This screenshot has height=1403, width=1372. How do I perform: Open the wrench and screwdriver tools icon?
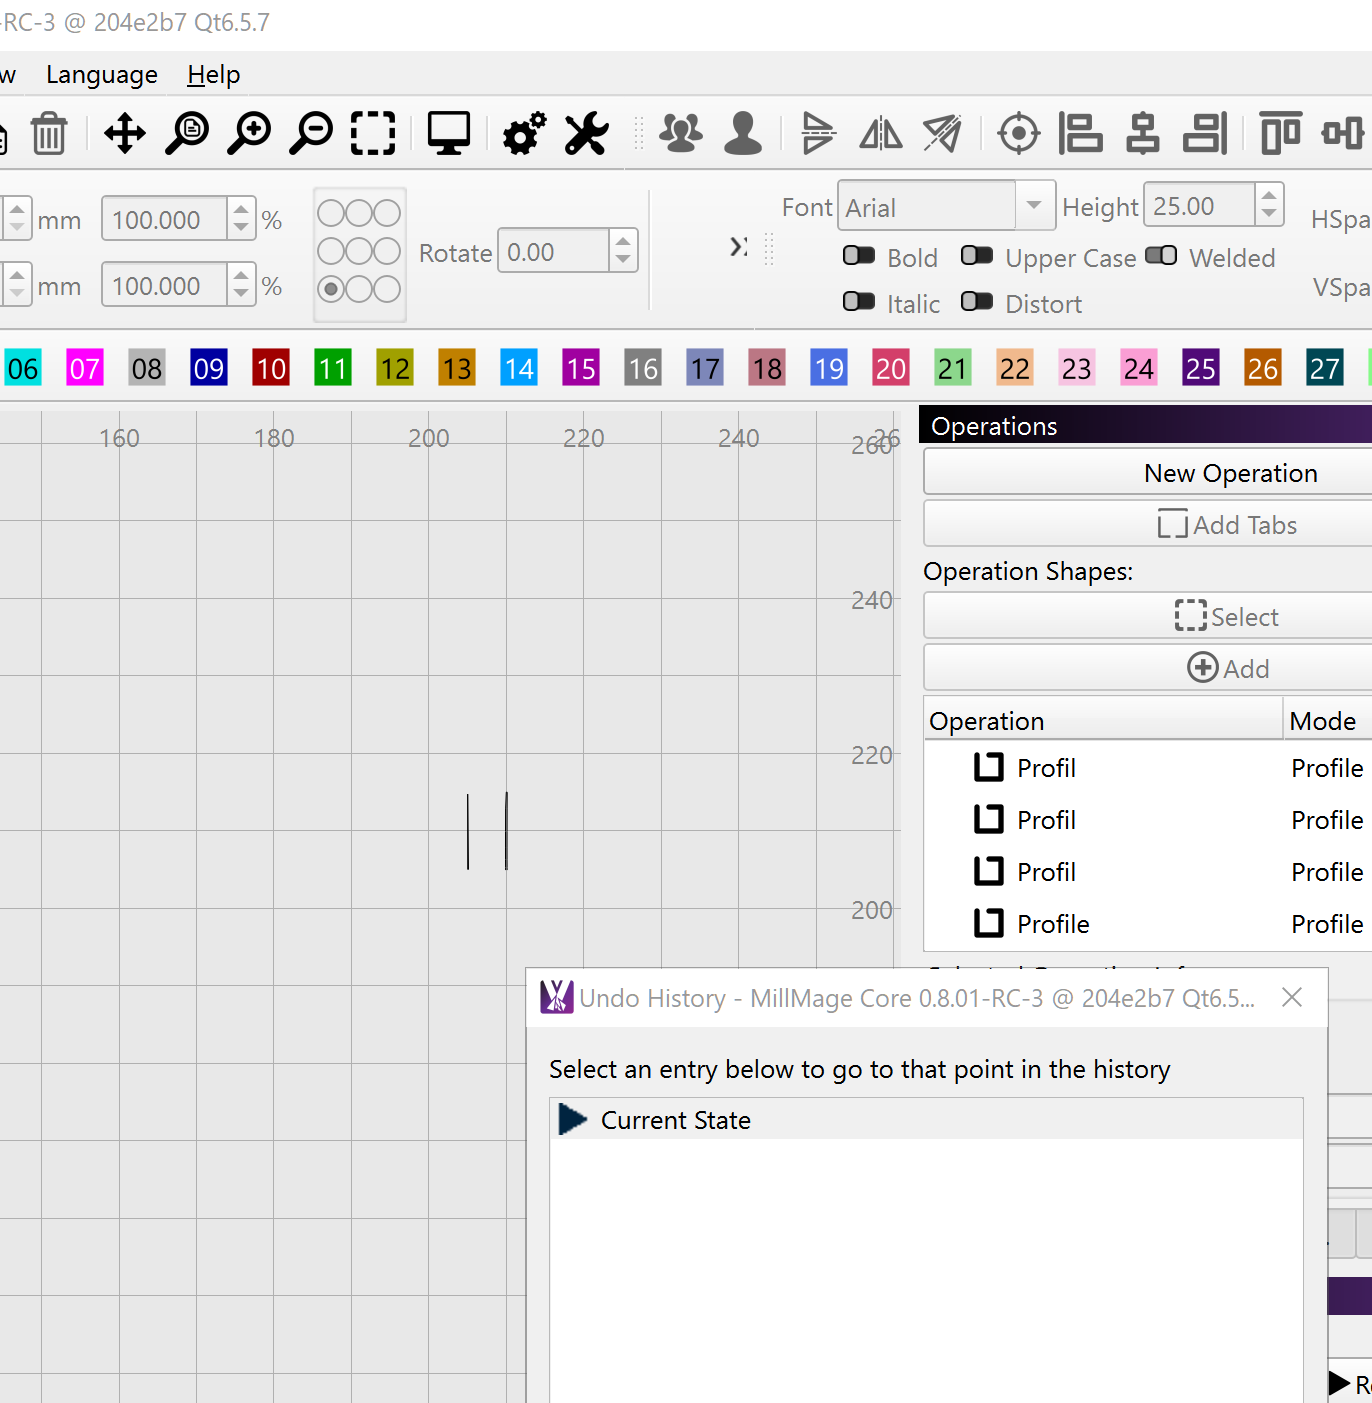coord(586,133)
